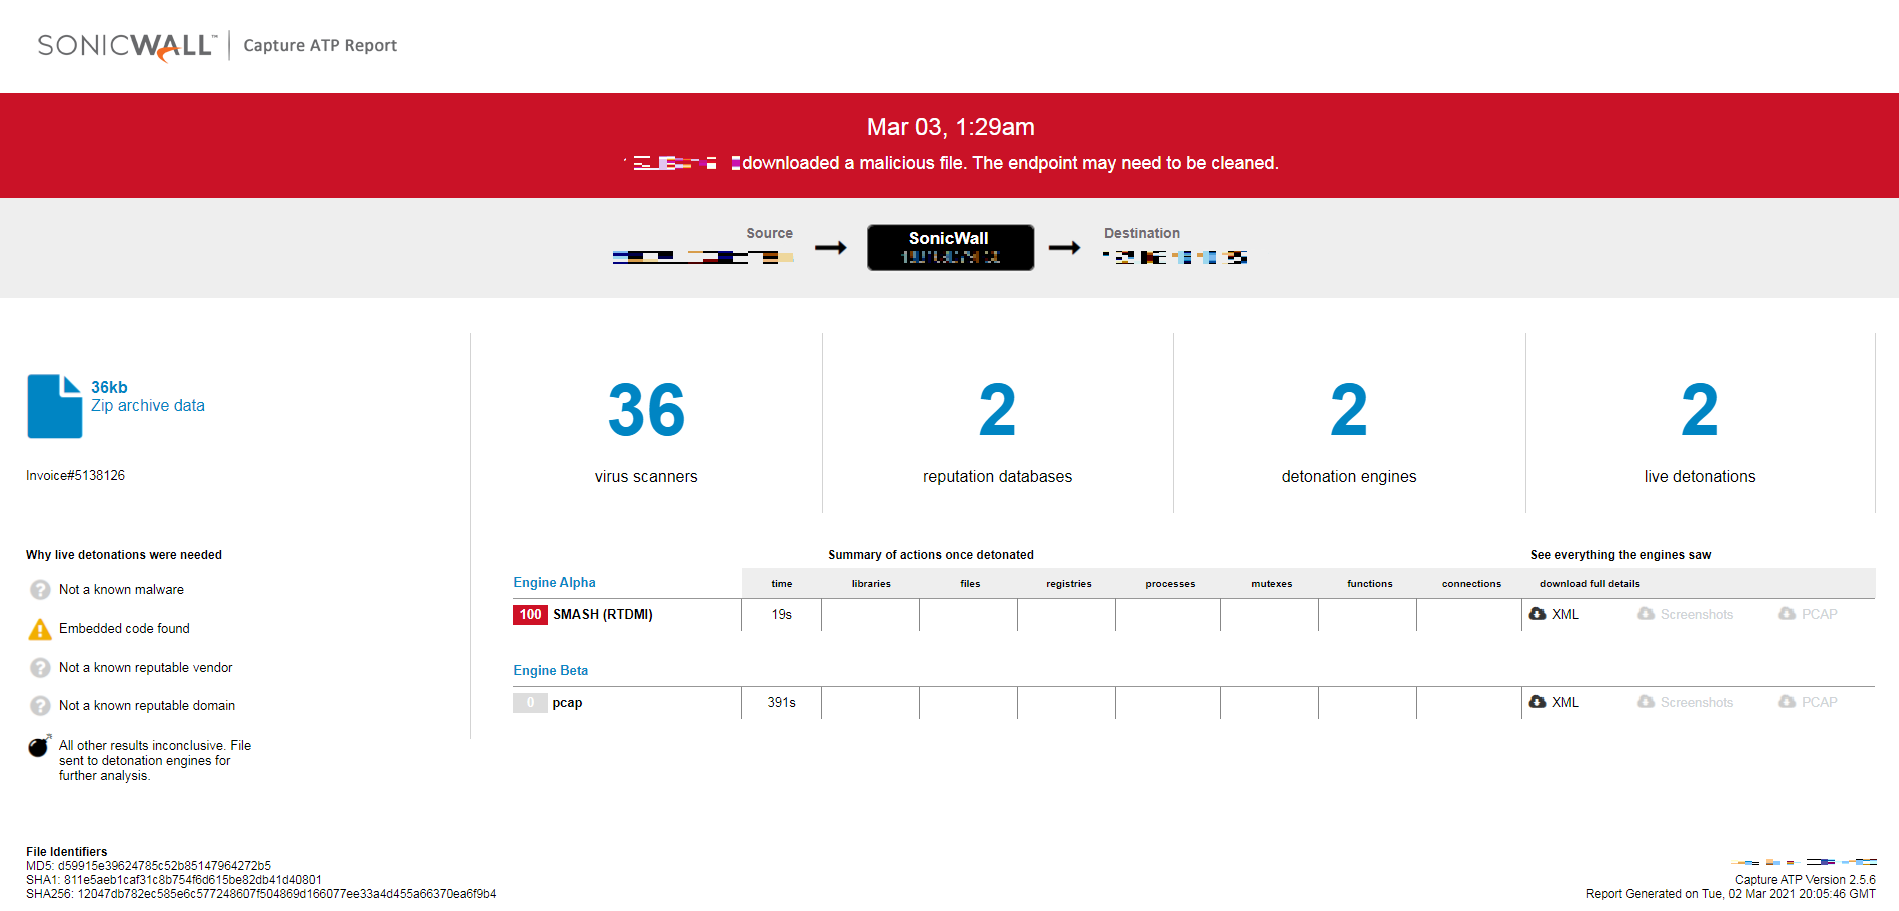Screen dimensions: 1899x911
Task: Click the 391s time cell
Action: point(781,703)
